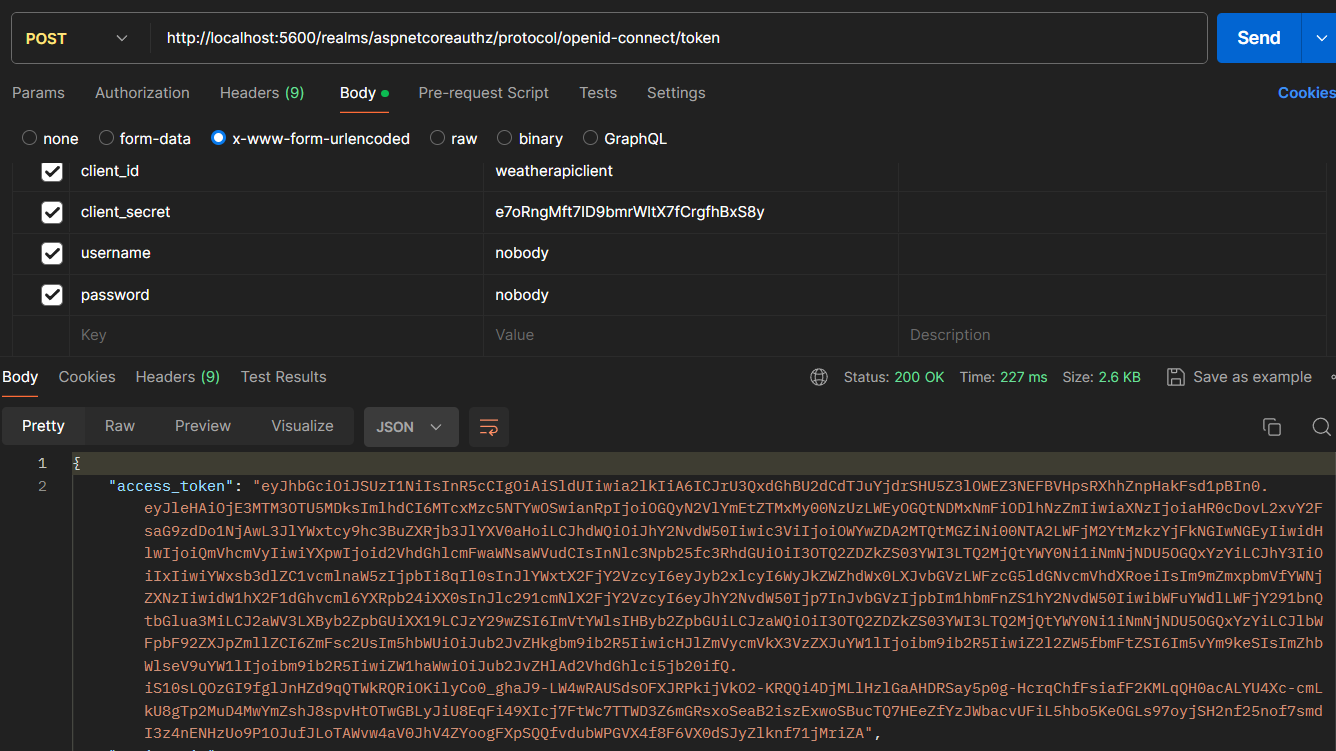Image resolution: width=1336 pixels, height=751 pixels.
Task: Click the empty Key field
Action: pyautogui.click(x=276, y=335)
